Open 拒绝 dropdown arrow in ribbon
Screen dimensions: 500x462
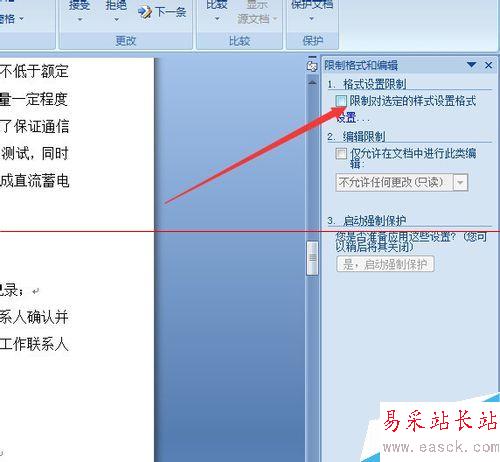116,20
